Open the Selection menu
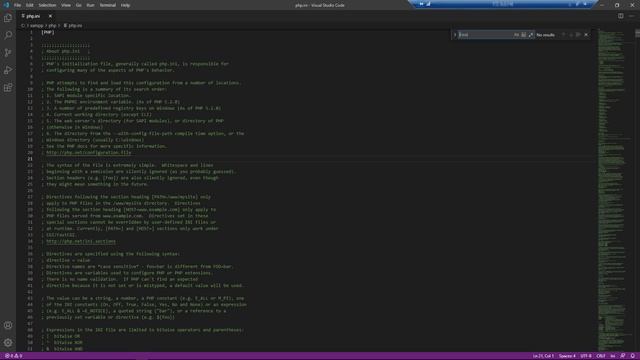 [x=47, y=5]
